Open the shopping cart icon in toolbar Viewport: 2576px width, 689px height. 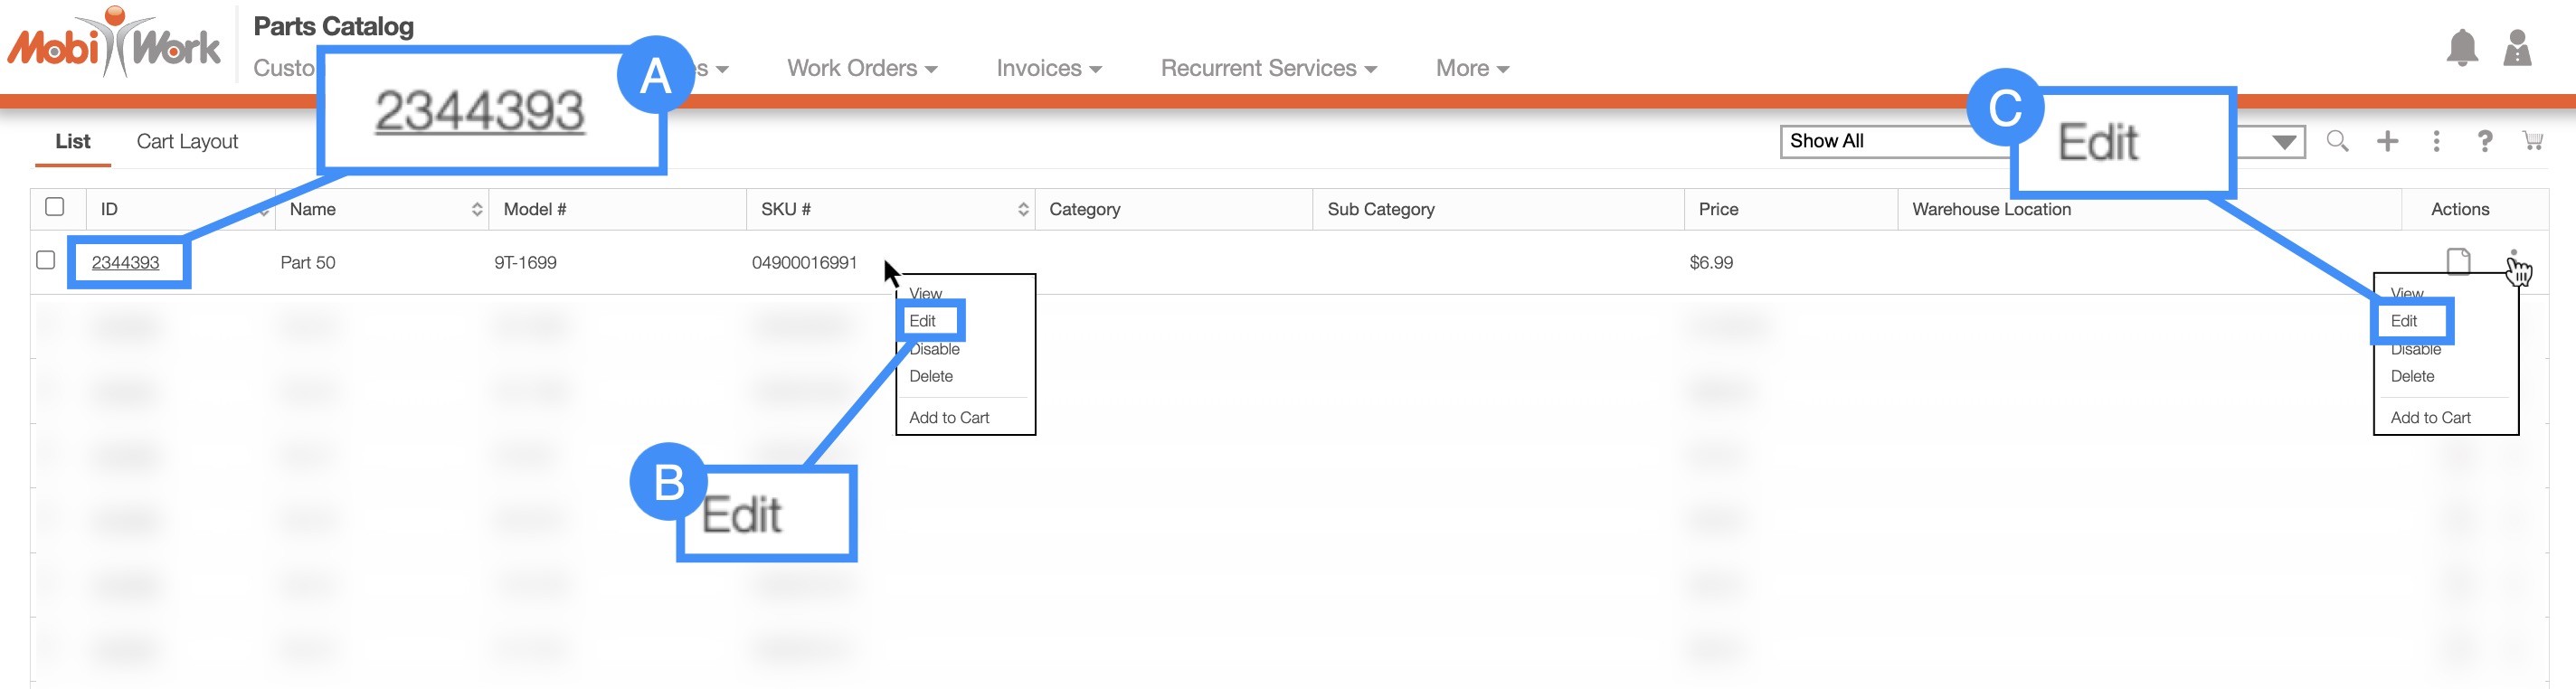point(2532,141)
